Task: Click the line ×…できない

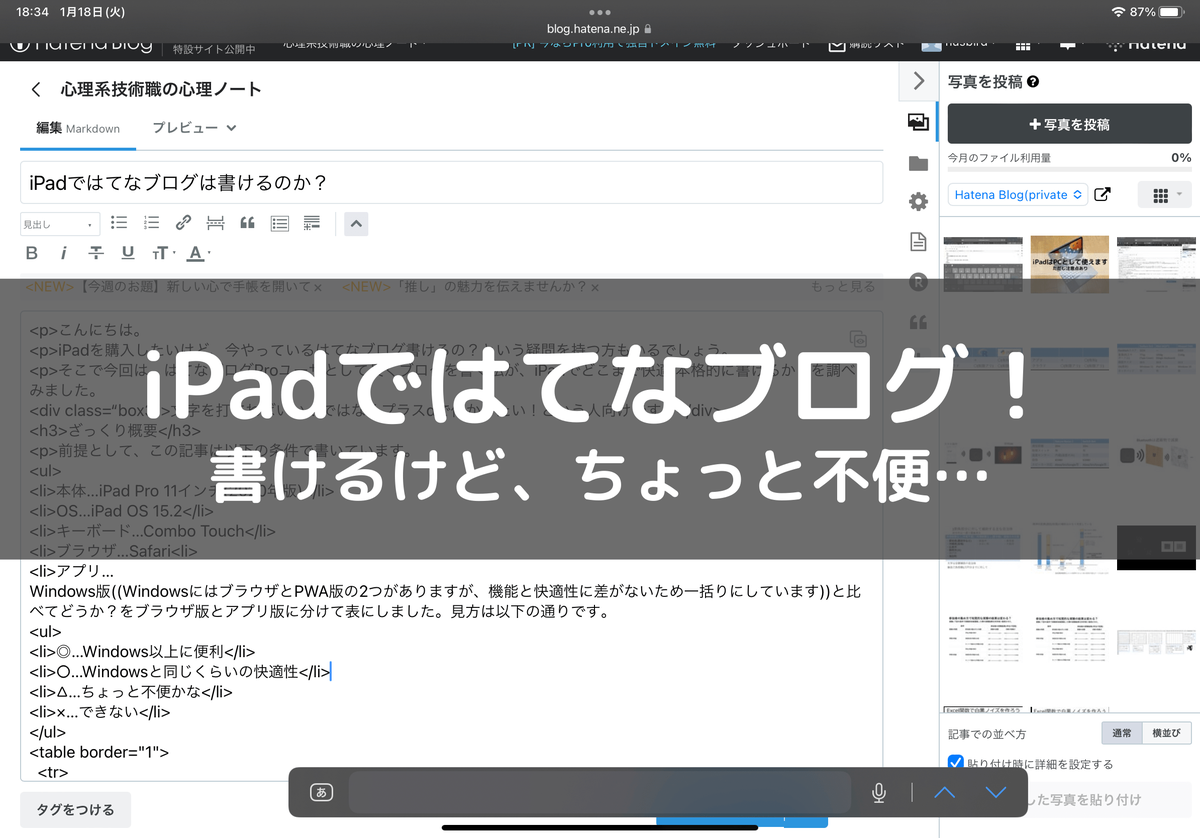Action: [x=100, y=712]
